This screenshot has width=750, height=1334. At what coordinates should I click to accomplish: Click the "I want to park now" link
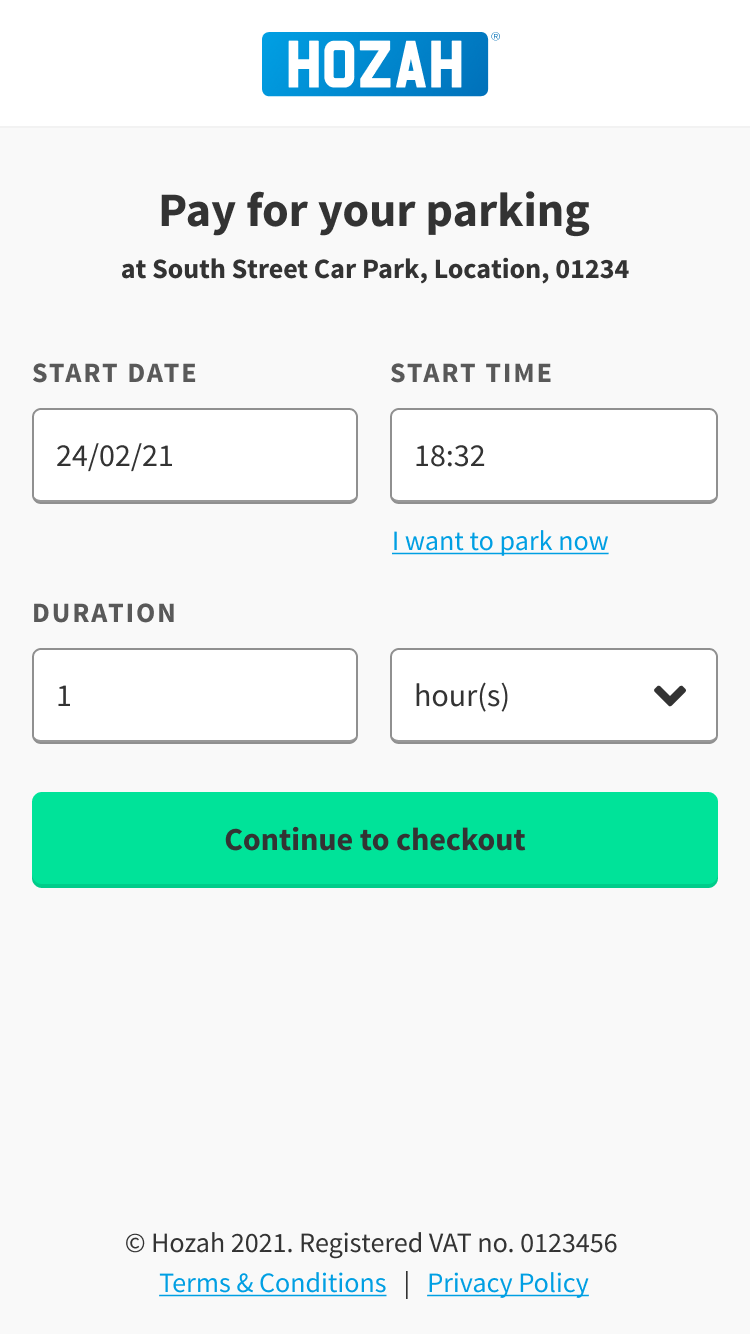[500, 541]
